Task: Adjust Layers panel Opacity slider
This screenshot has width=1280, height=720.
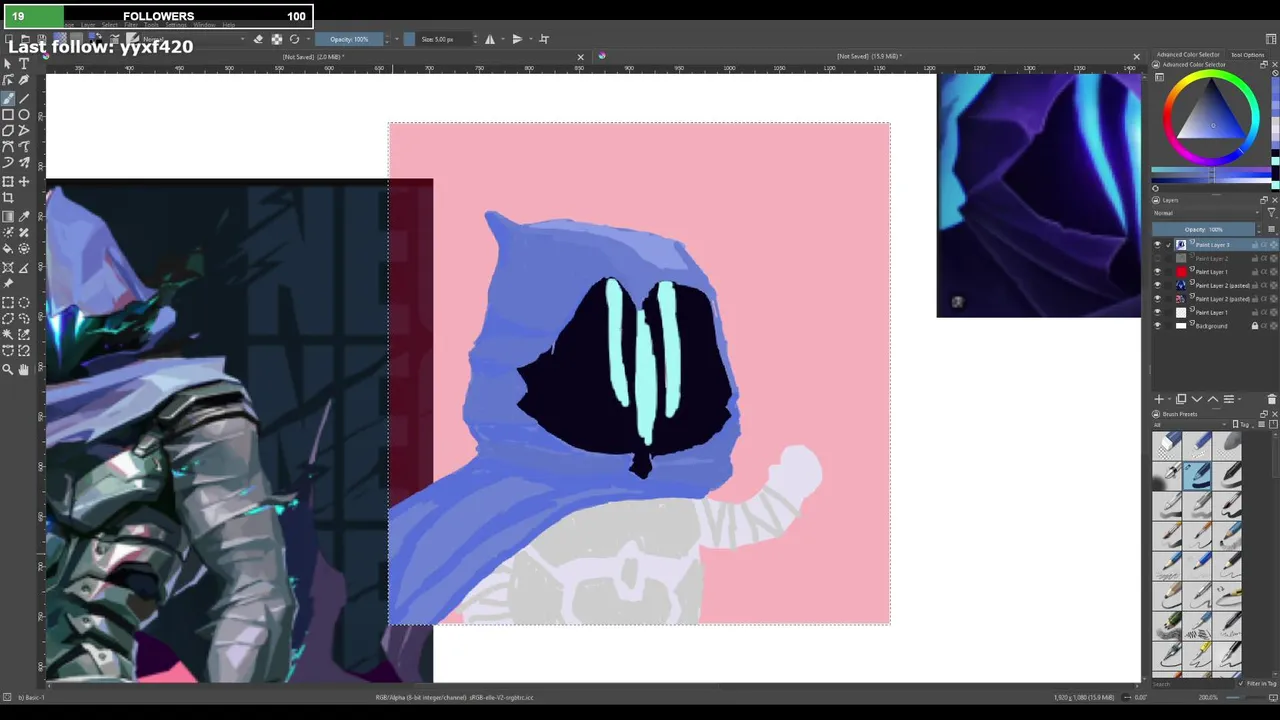Action: pos(1205,229)
